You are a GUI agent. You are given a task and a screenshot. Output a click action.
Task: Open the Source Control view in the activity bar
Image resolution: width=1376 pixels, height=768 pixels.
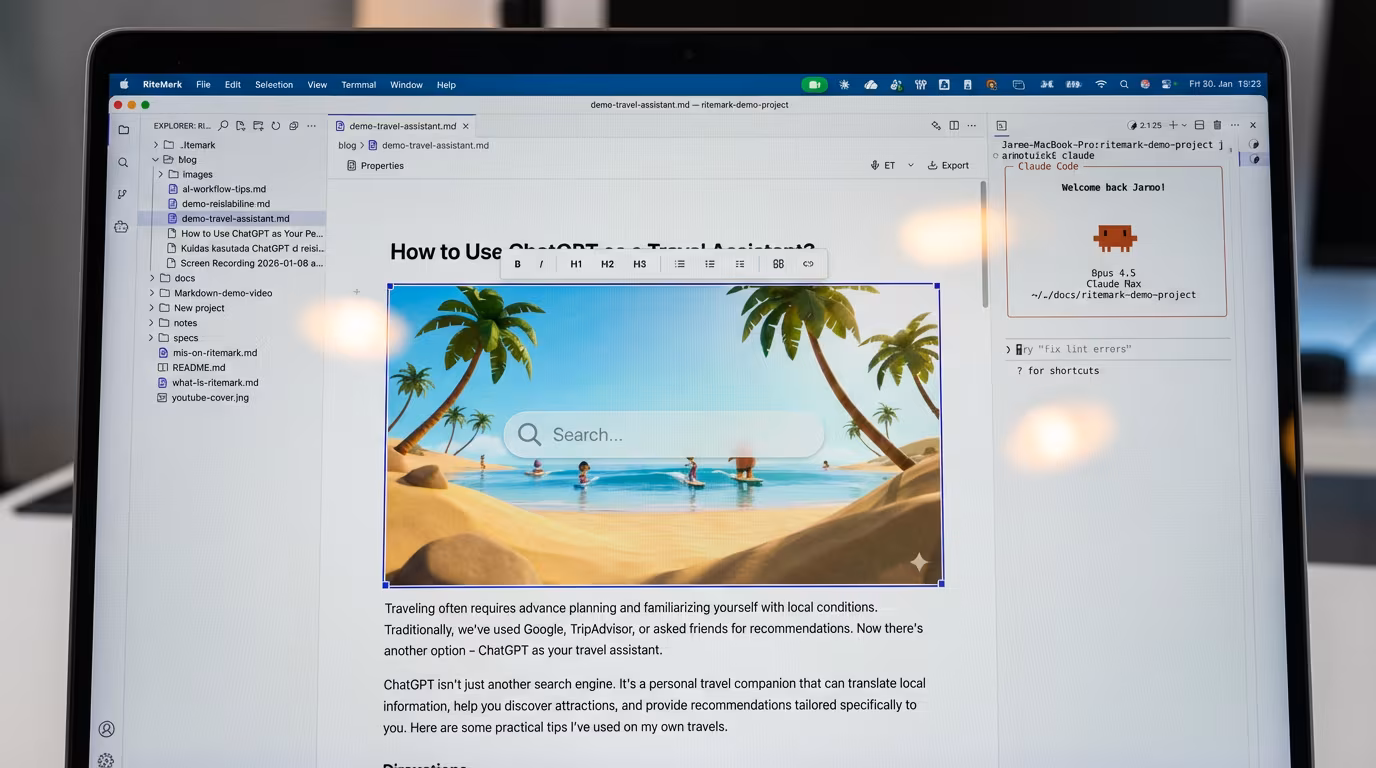point(122,194)
